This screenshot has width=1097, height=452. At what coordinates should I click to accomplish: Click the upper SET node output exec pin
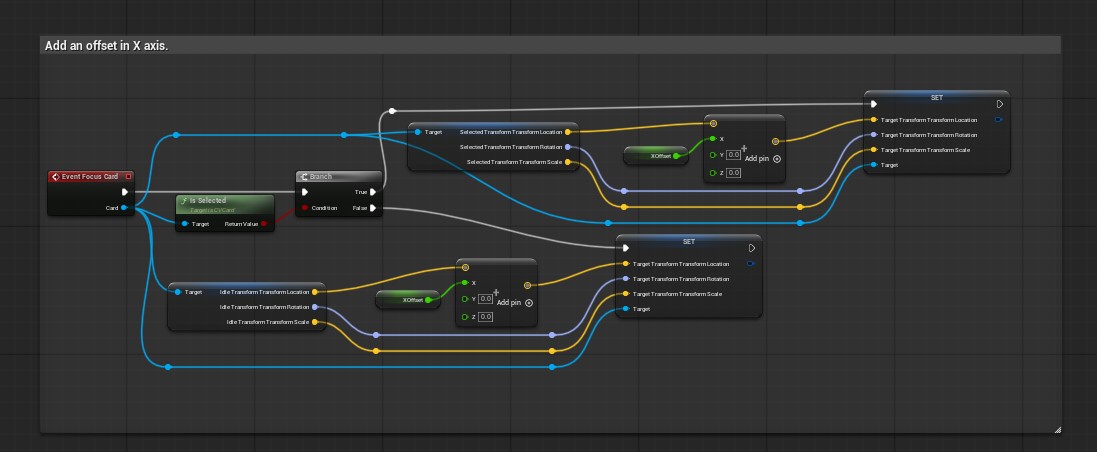pyautogui.click(x=1000, y=104)
